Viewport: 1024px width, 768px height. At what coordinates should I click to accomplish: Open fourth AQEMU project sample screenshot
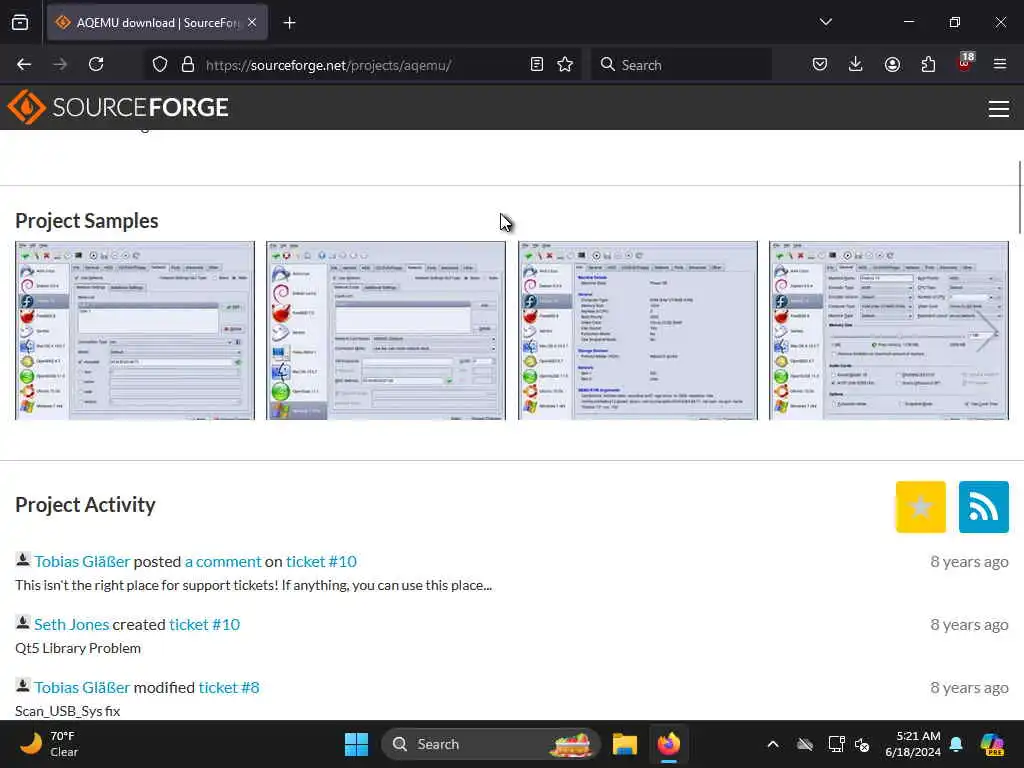point(889,330)
